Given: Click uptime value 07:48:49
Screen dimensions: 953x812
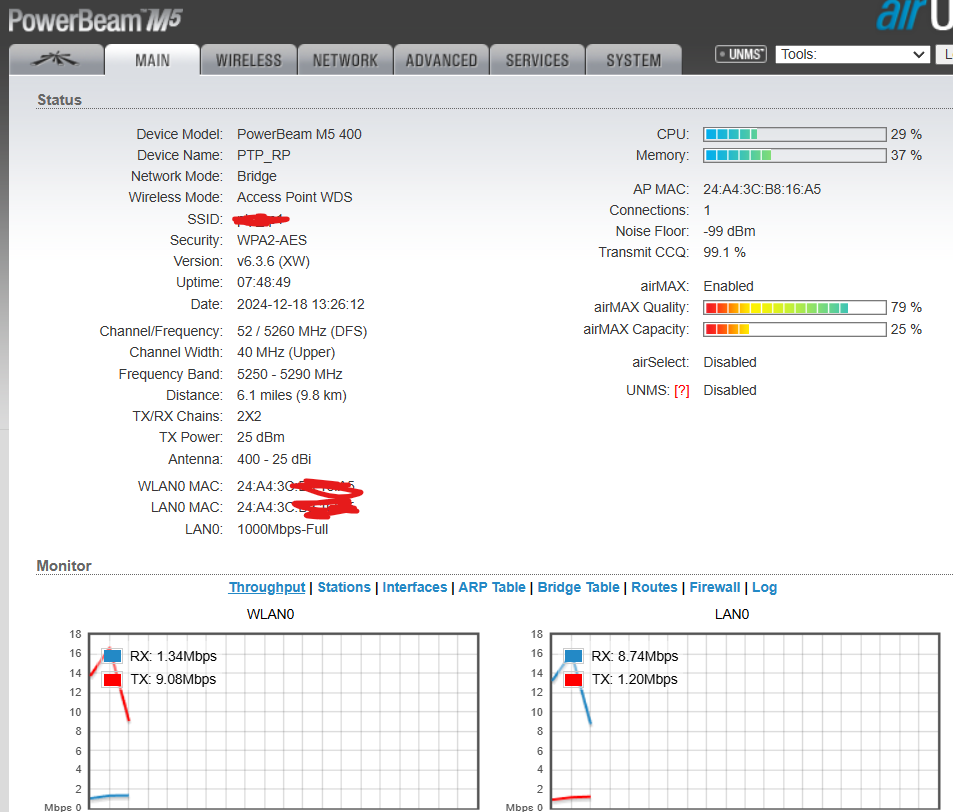Looking at the screenshot, I should click(x=264, y=283).
